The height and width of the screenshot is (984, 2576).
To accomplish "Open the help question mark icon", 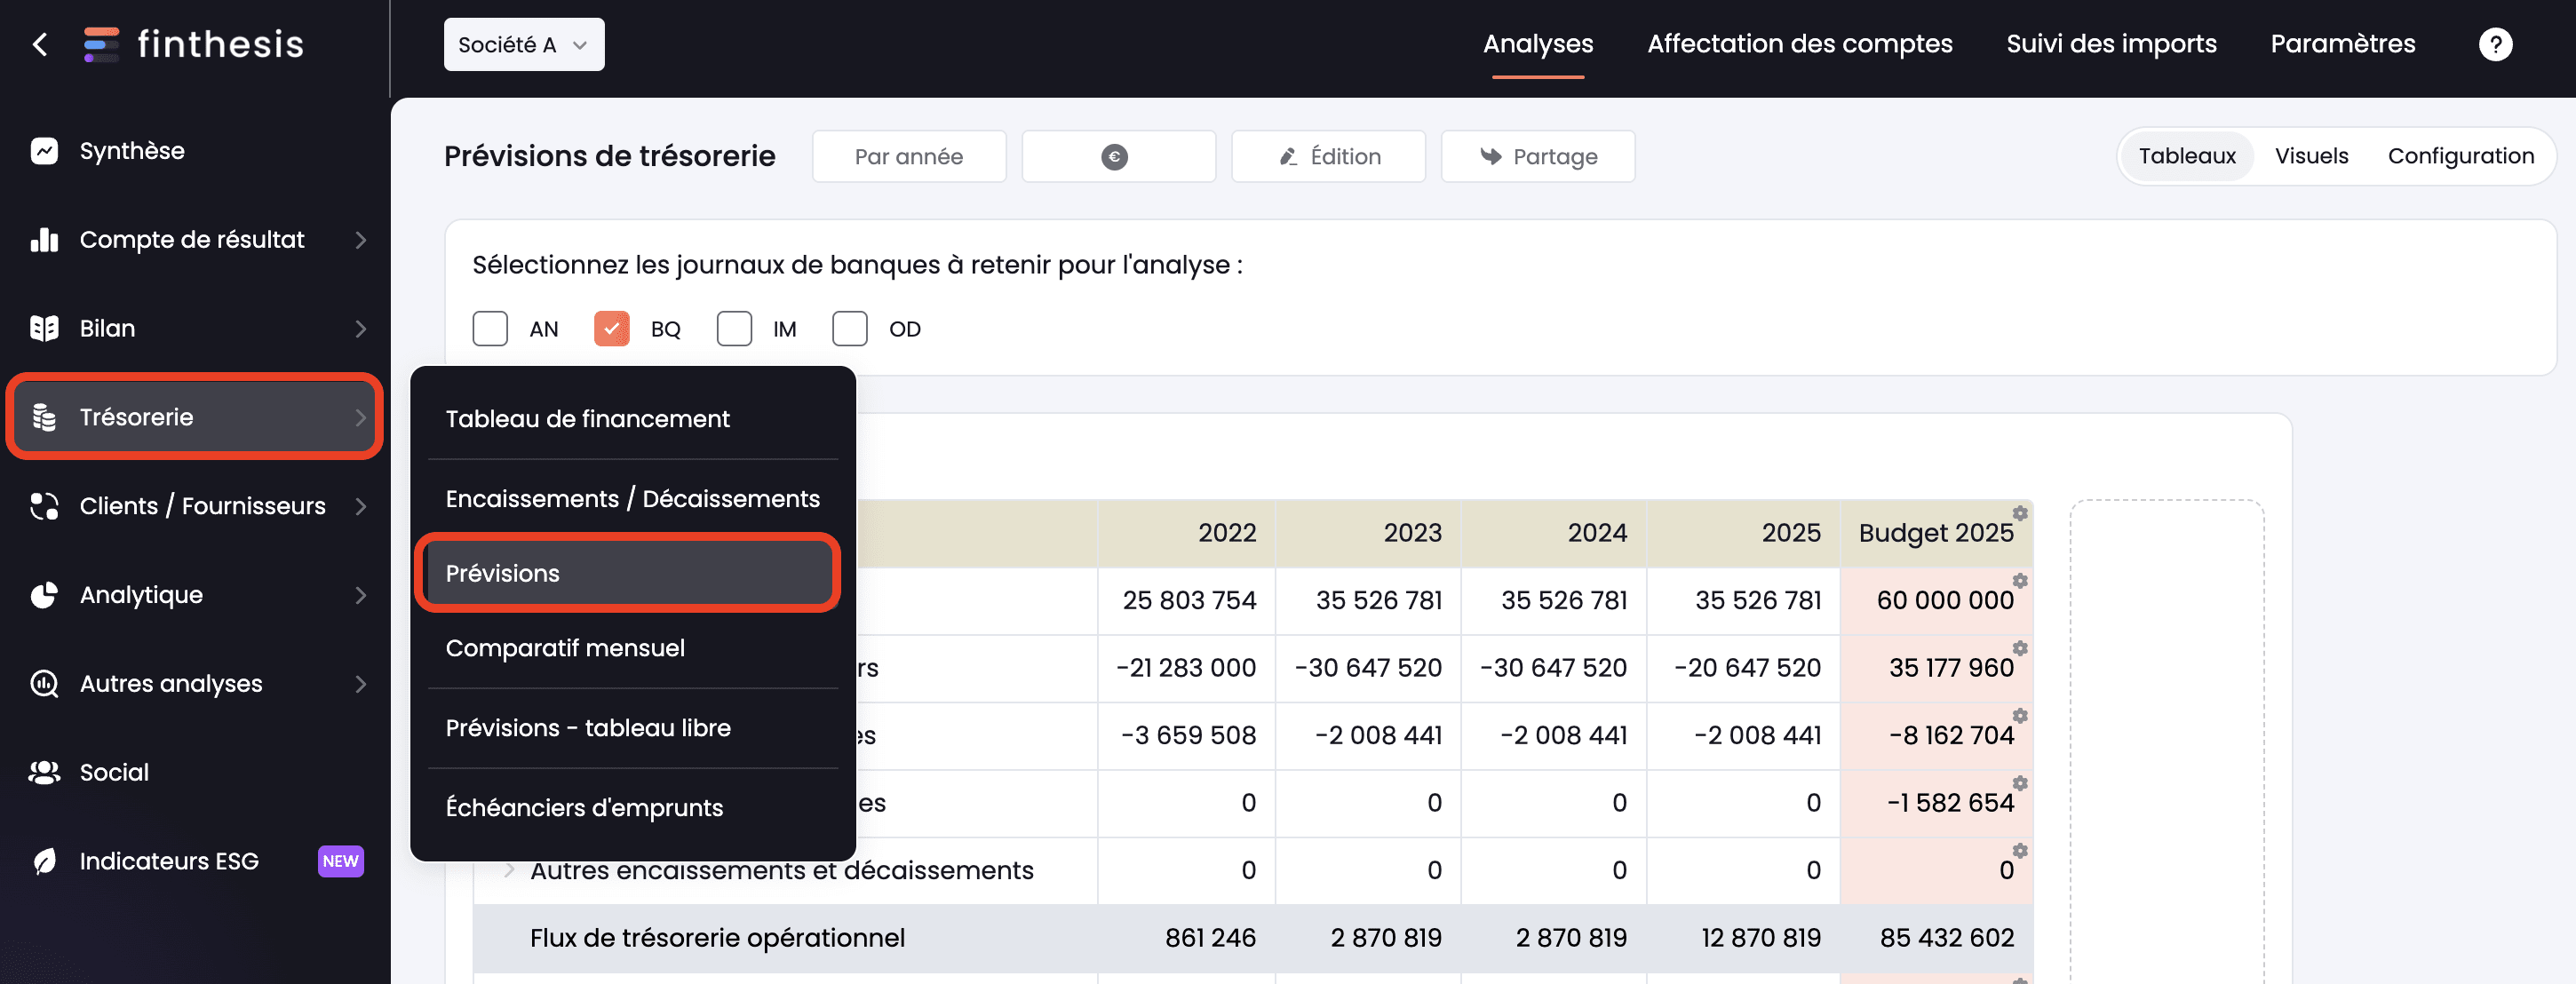I will coord(2495,44).
